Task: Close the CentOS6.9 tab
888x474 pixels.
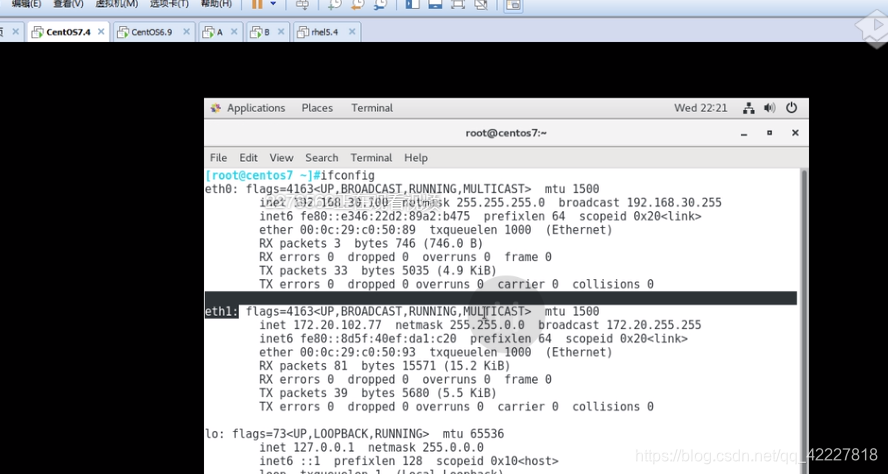Action: pos(185,32)
